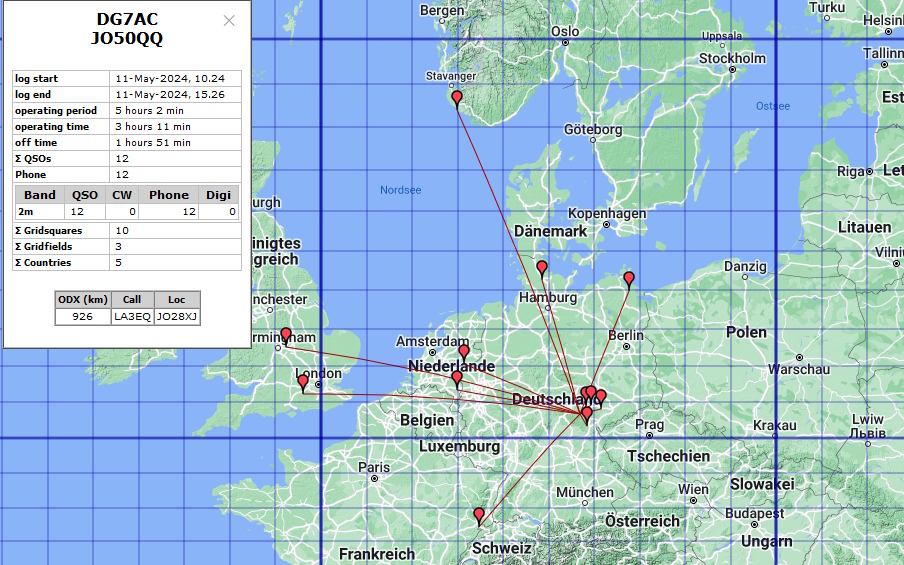Image resolution: width=904 pixels, height=565 pixels.
Task: Click the Band column header
Action: (40, 195)
